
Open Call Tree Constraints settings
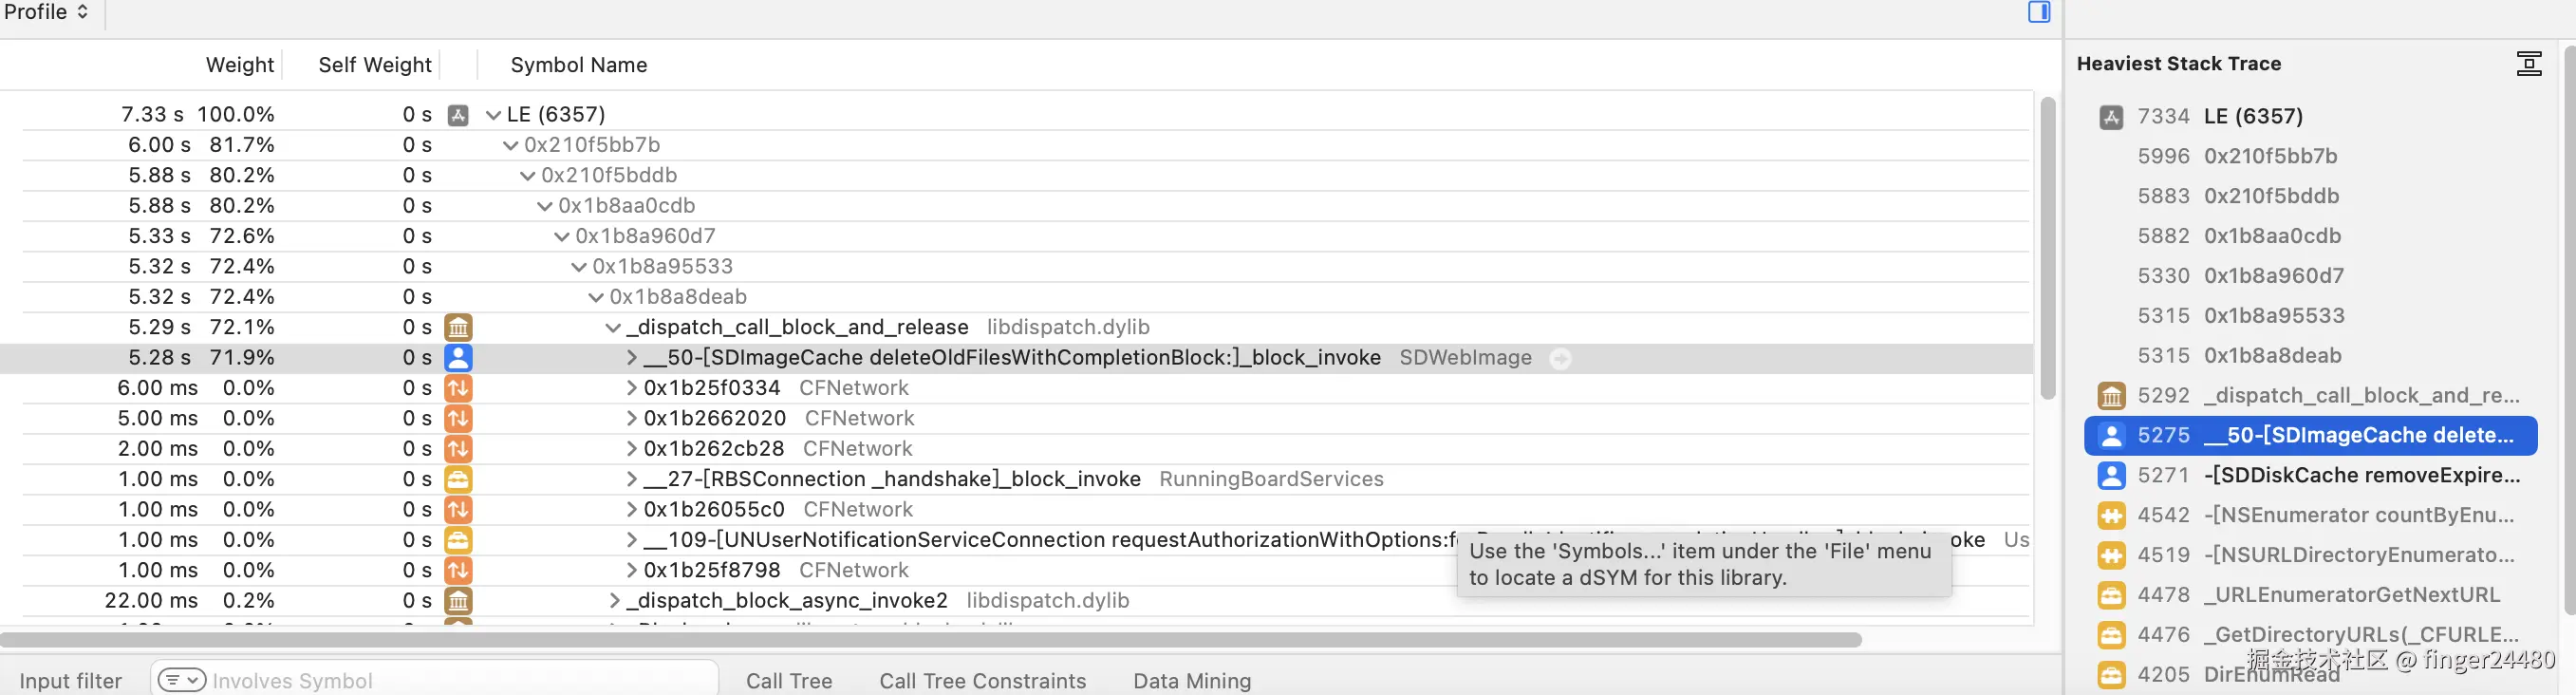click(x=982, y=681)
